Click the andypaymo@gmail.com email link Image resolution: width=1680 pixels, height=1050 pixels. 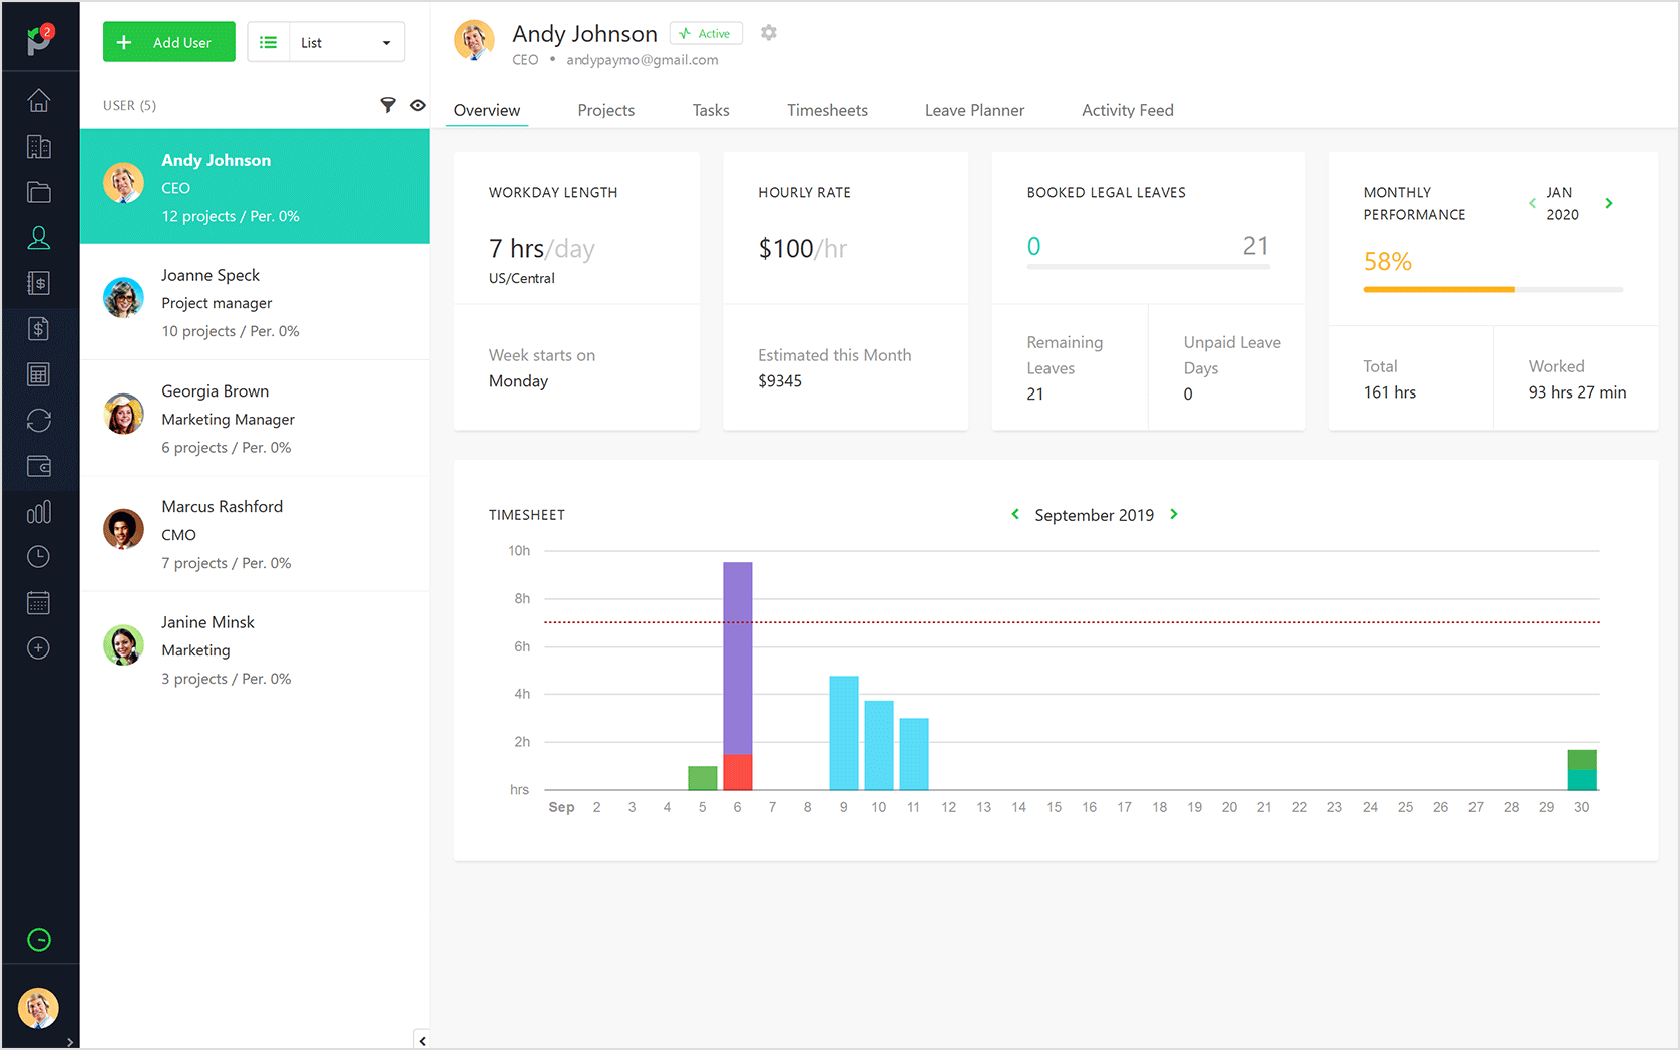(x=641, y=59)
